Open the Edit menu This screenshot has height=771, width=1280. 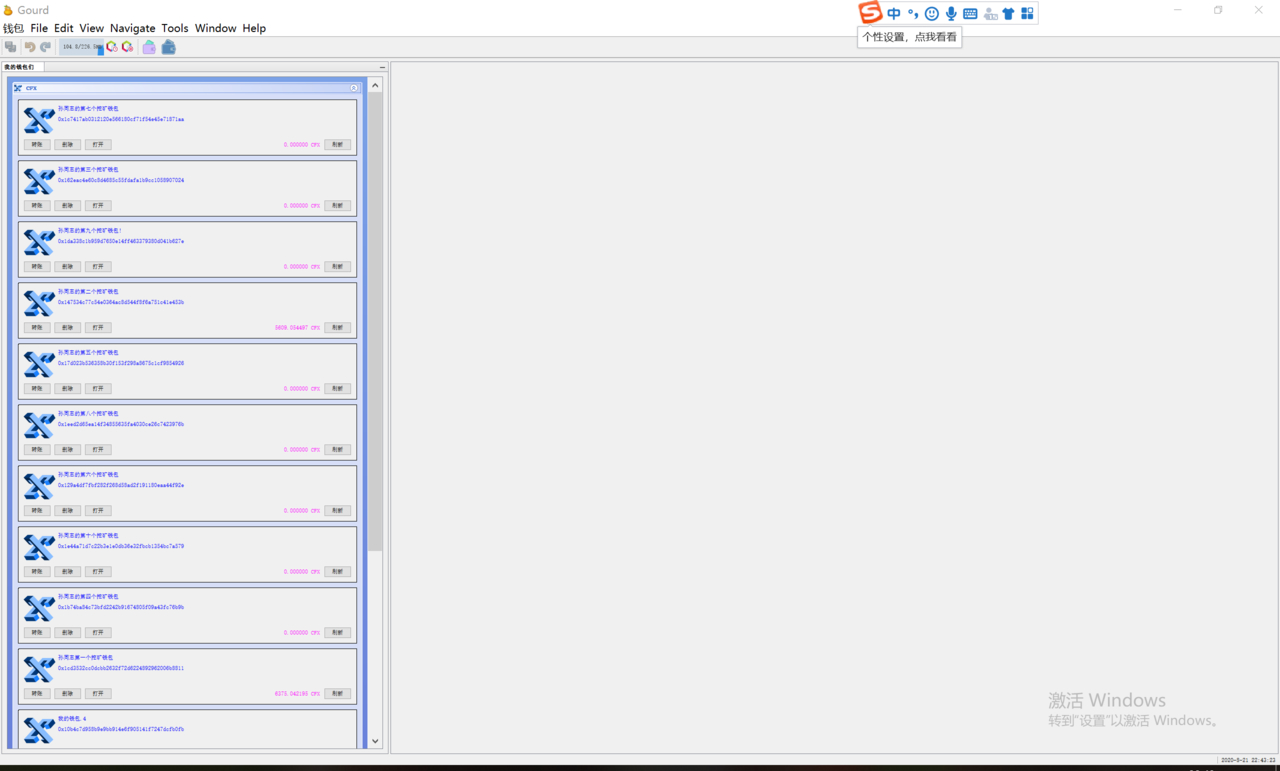(64, 28)
